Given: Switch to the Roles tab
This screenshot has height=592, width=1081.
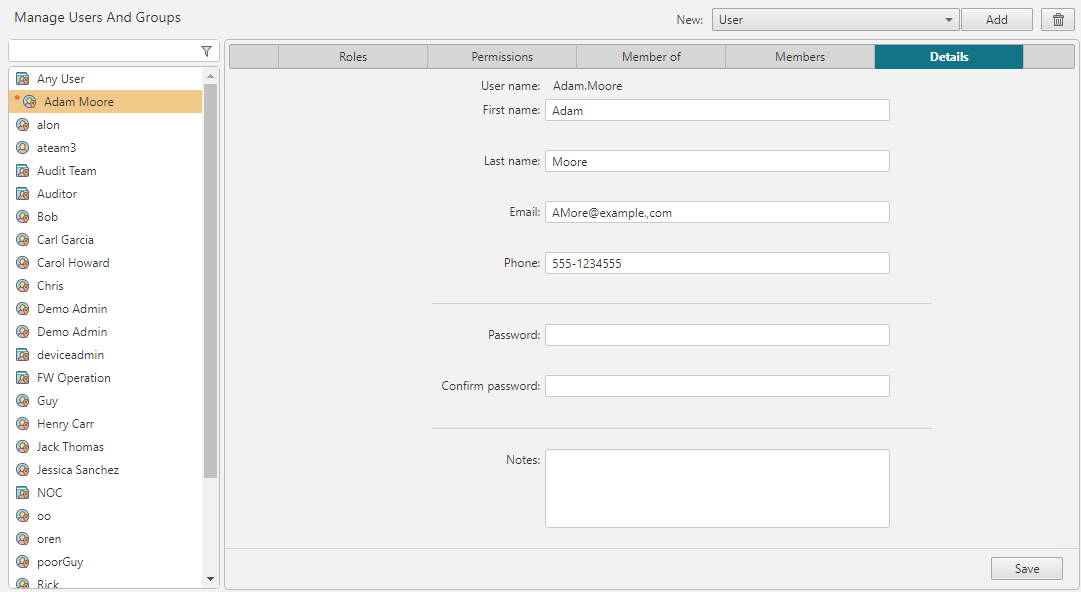Looking at the screenshot, I should (x=353, y=57).
